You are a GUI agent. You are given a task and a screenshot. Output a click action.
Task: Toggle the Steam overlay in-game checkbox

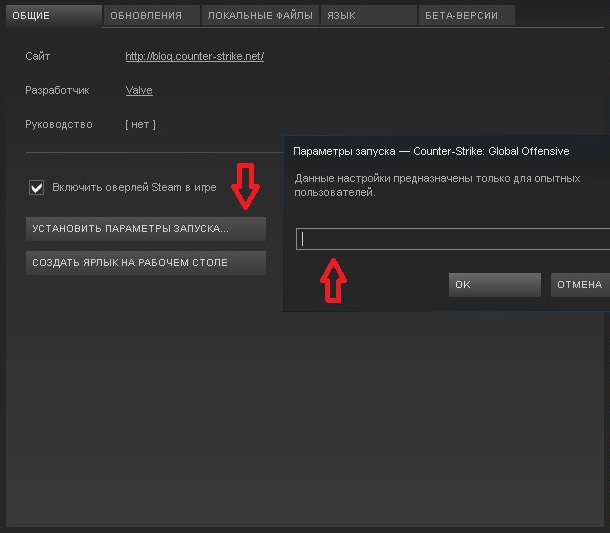point(37,188)
